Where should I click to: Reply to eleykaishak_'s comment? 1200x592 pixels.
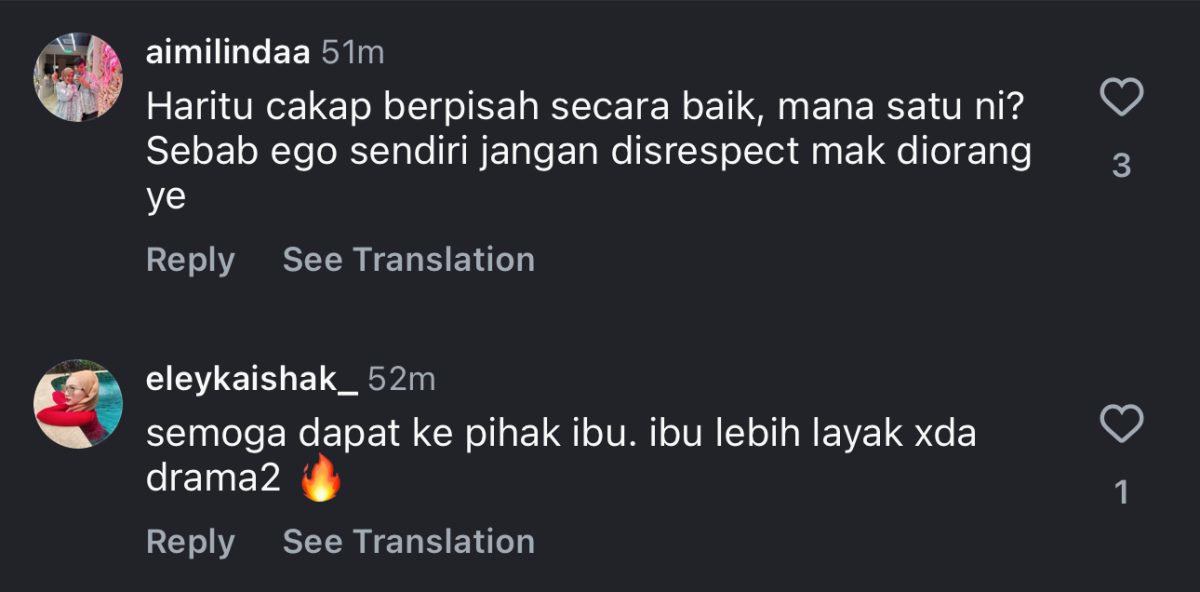(x=190, y=542)
